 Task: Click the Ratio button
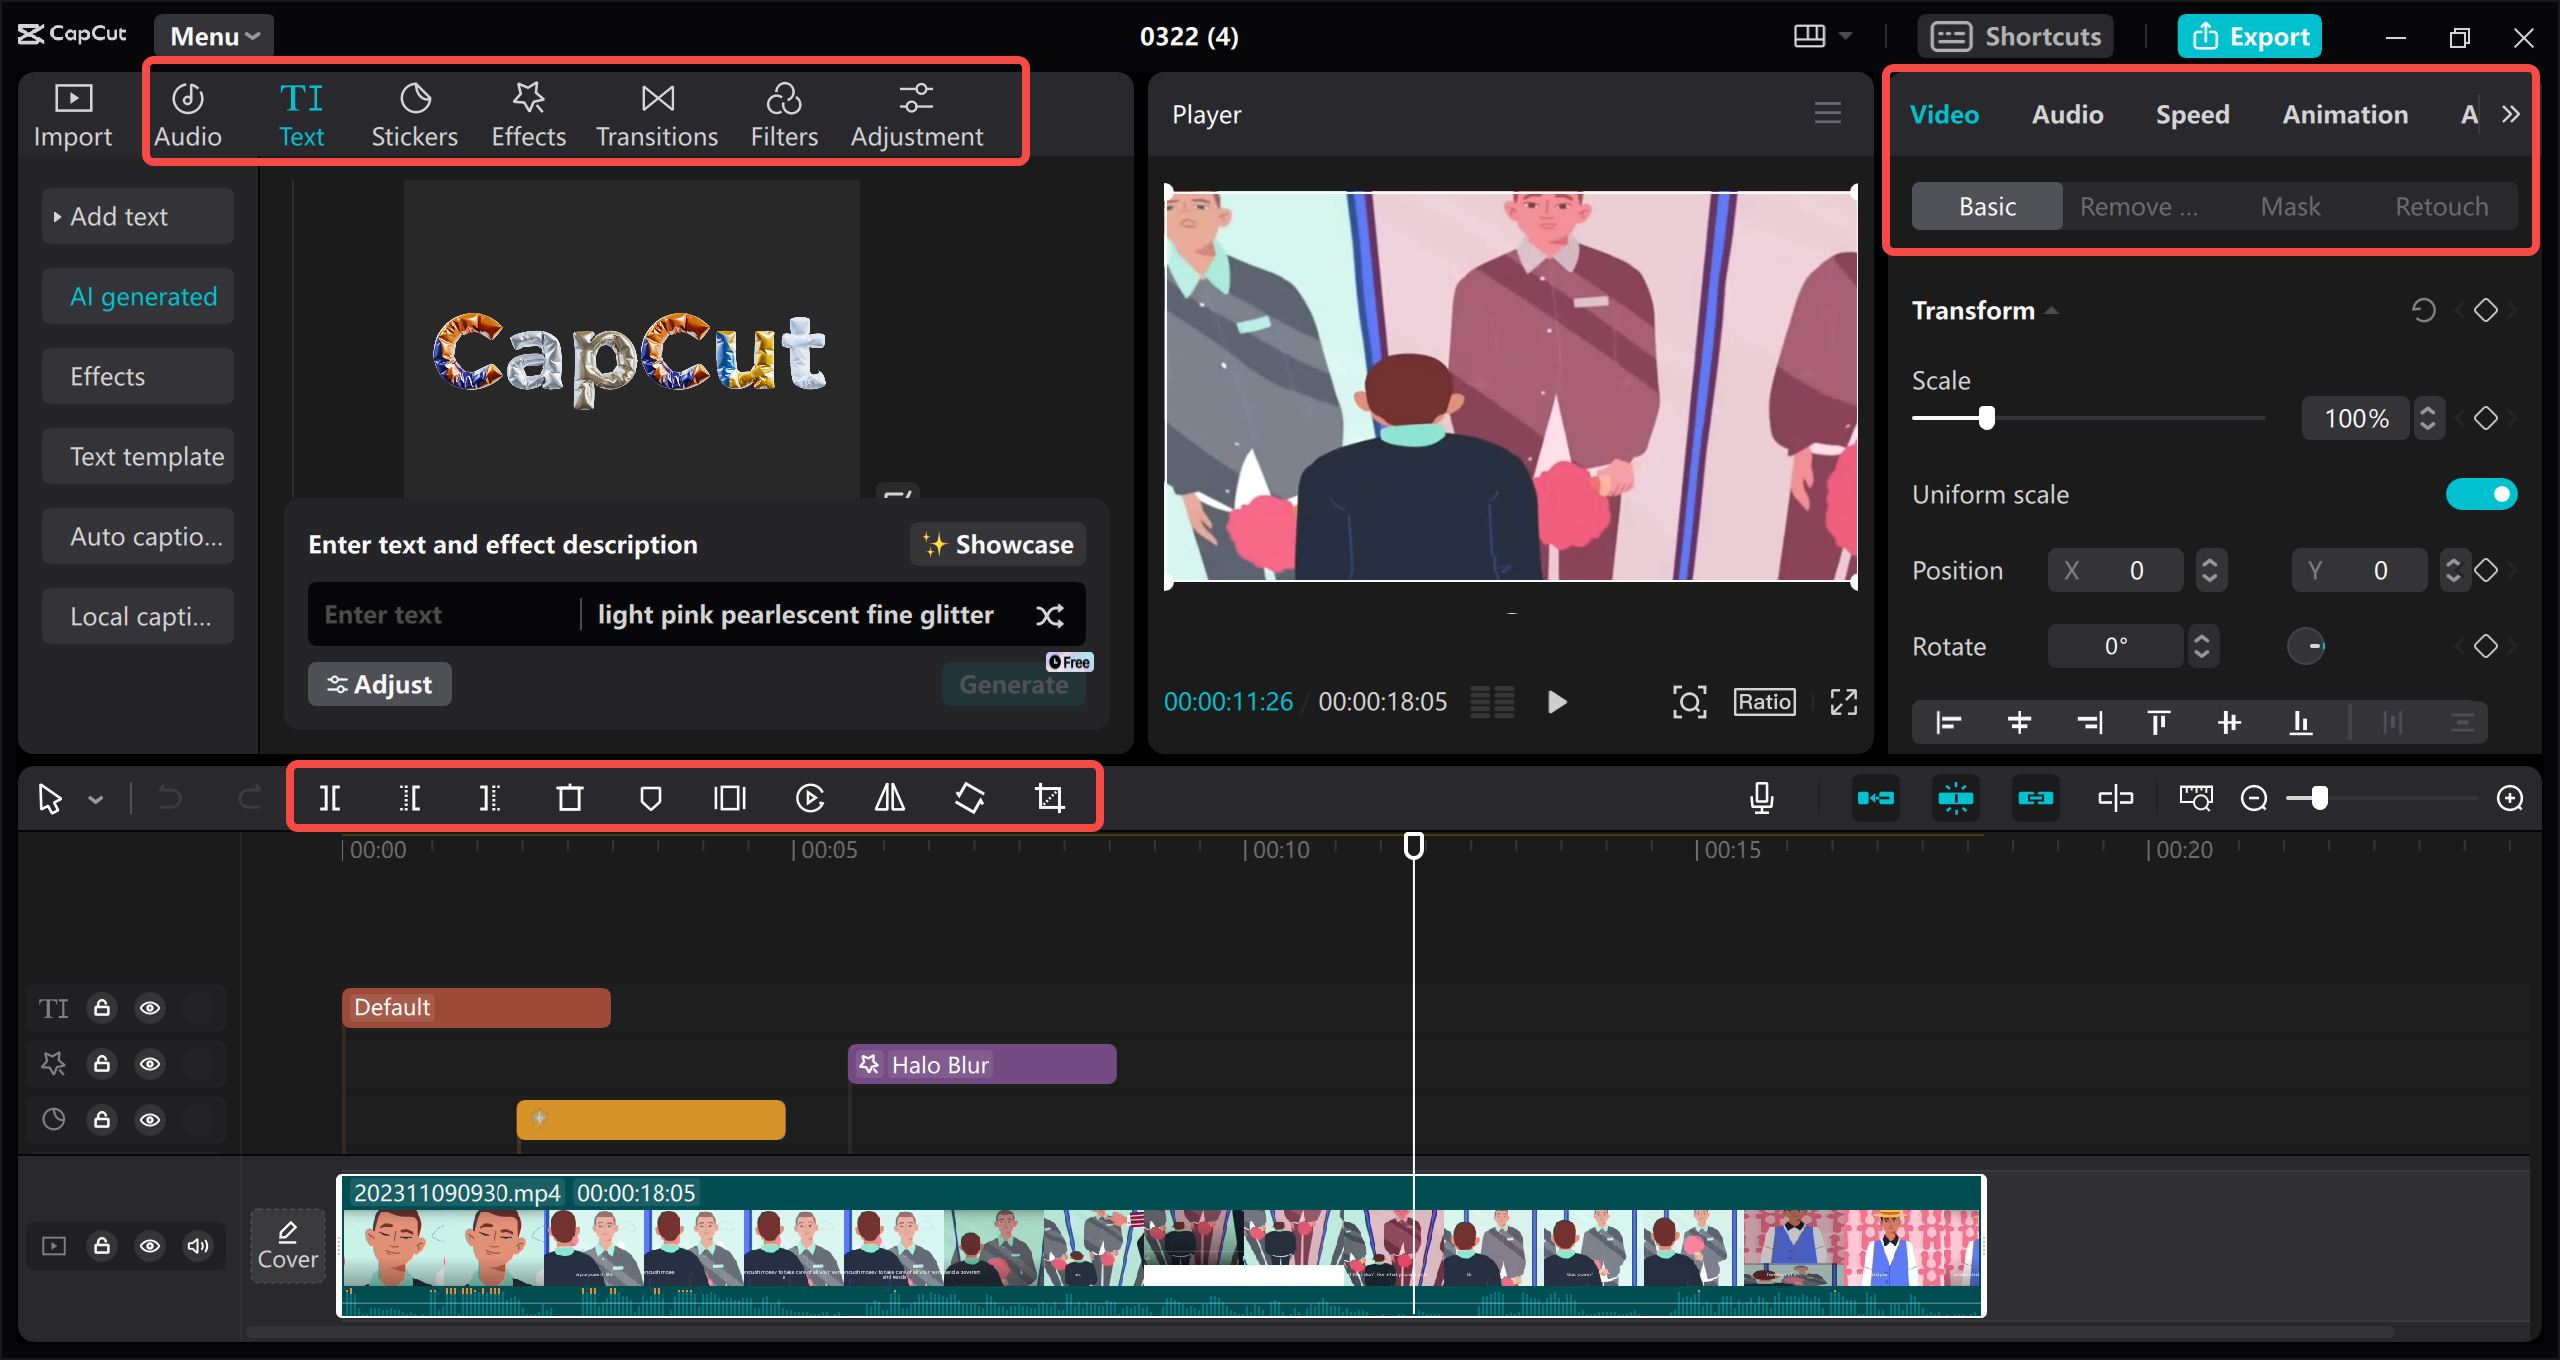click(x=1765, y=702)
